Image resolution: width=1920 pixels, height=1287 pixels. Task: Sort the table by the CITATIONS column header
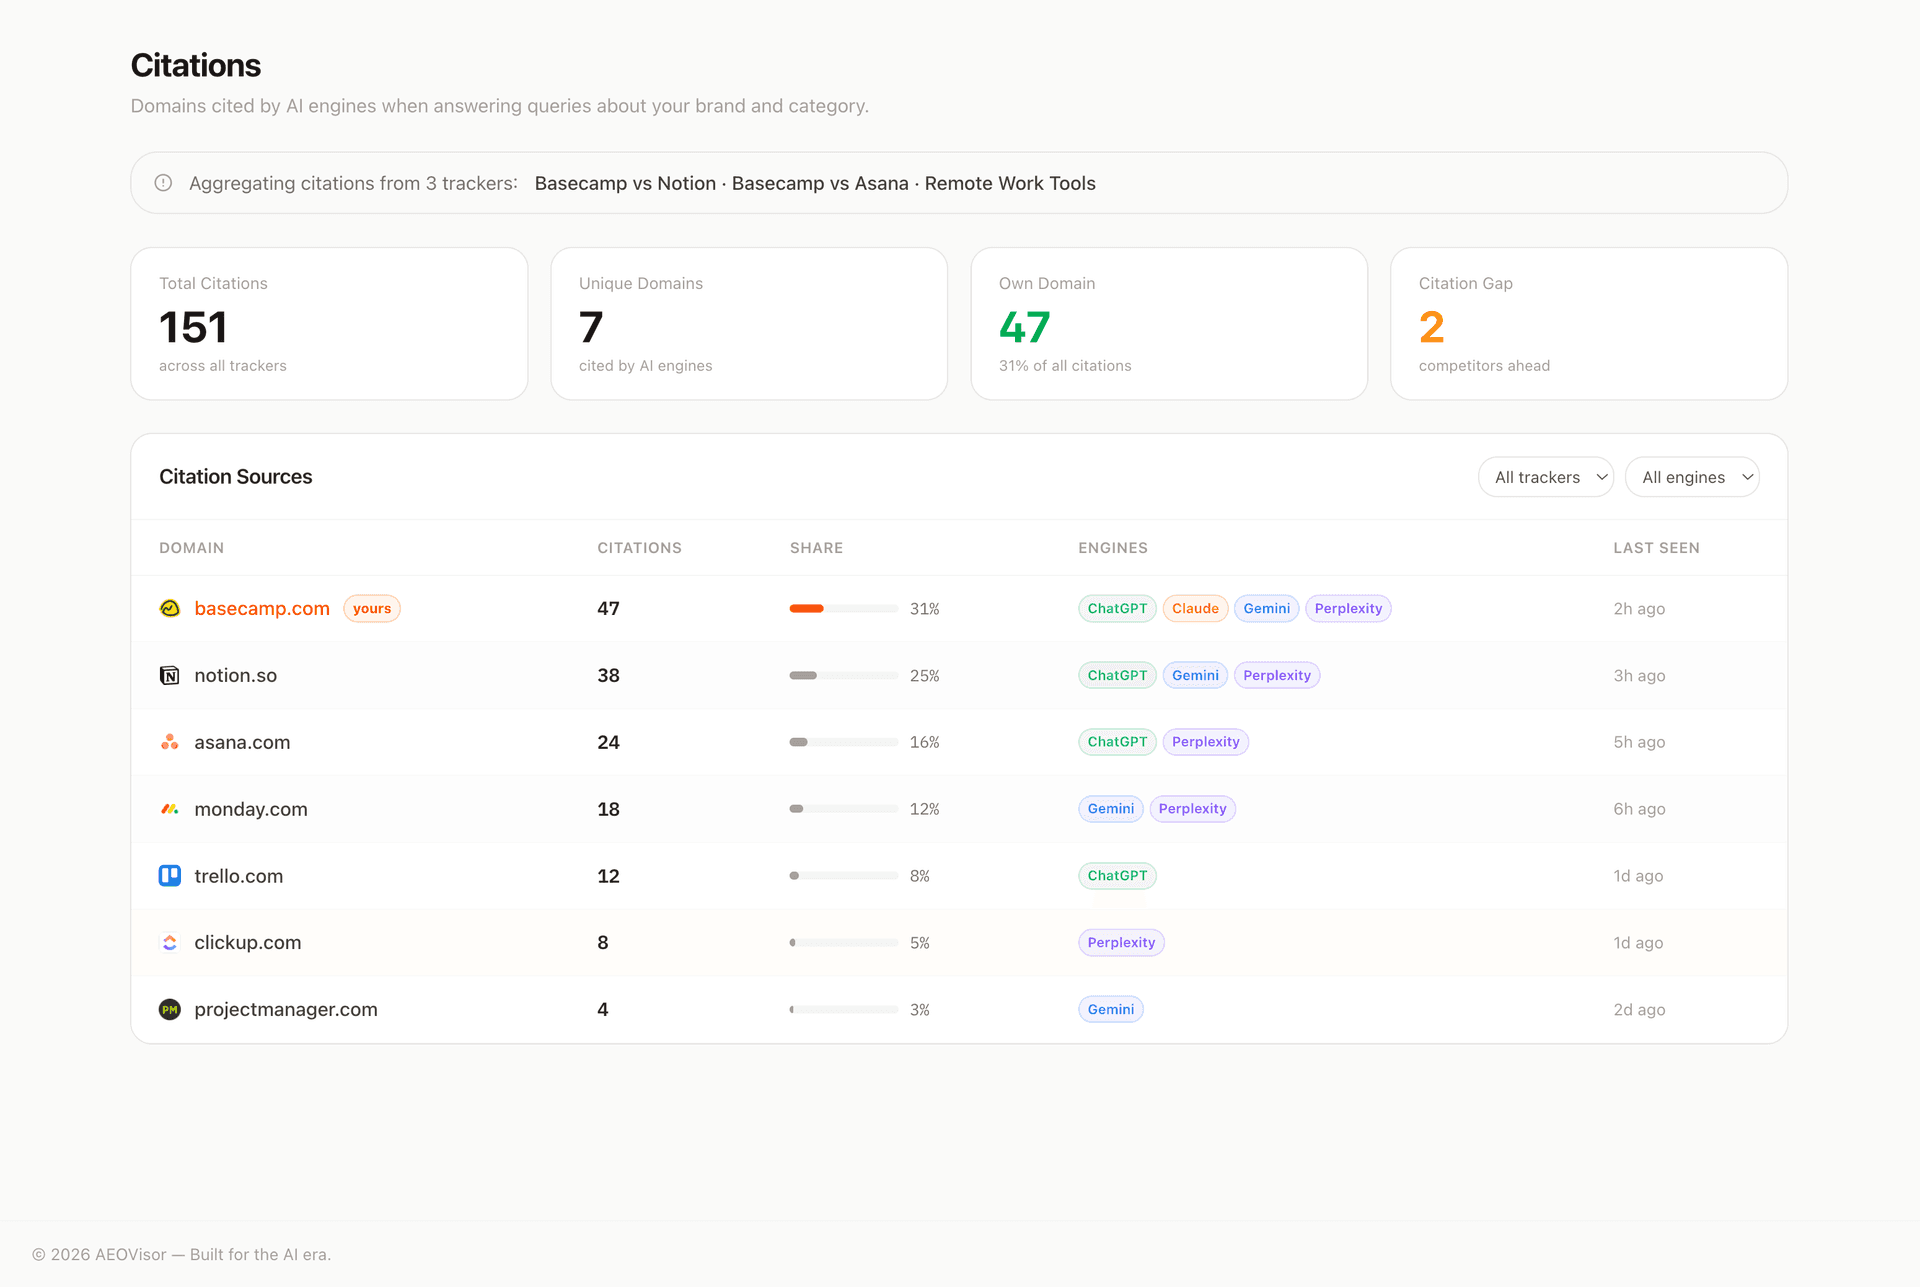click(639, 548)
